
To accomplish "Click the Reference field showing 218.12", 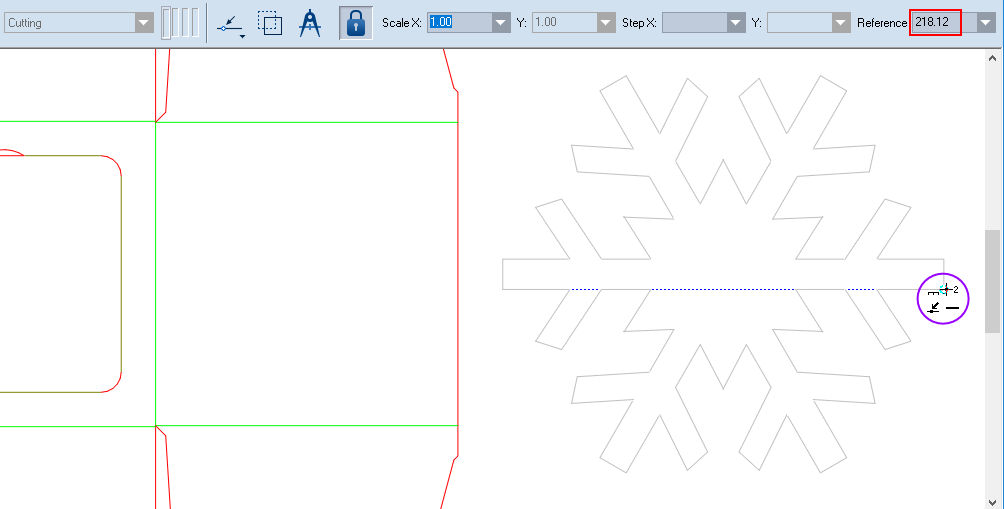I will [935, 22].
